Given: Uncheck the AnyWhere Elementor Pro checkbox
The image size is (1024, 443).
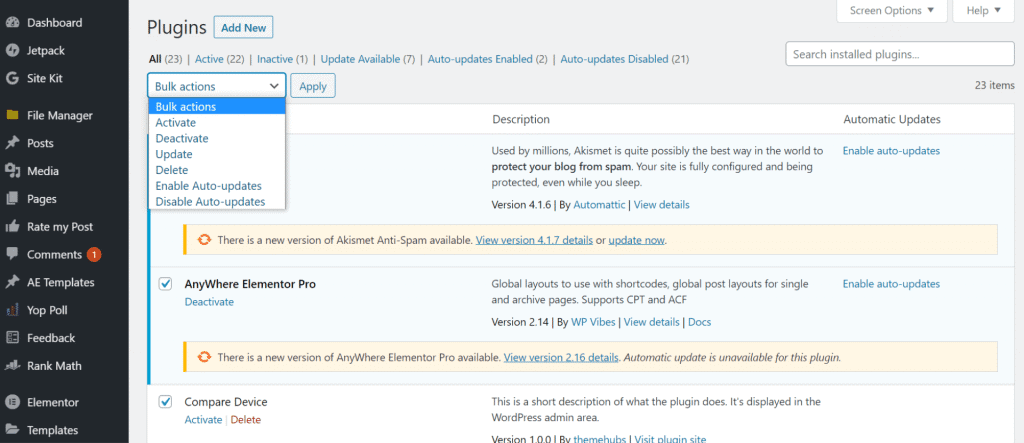Looking at the screenshot, I should pyautogui.click(x=165, y=284).
